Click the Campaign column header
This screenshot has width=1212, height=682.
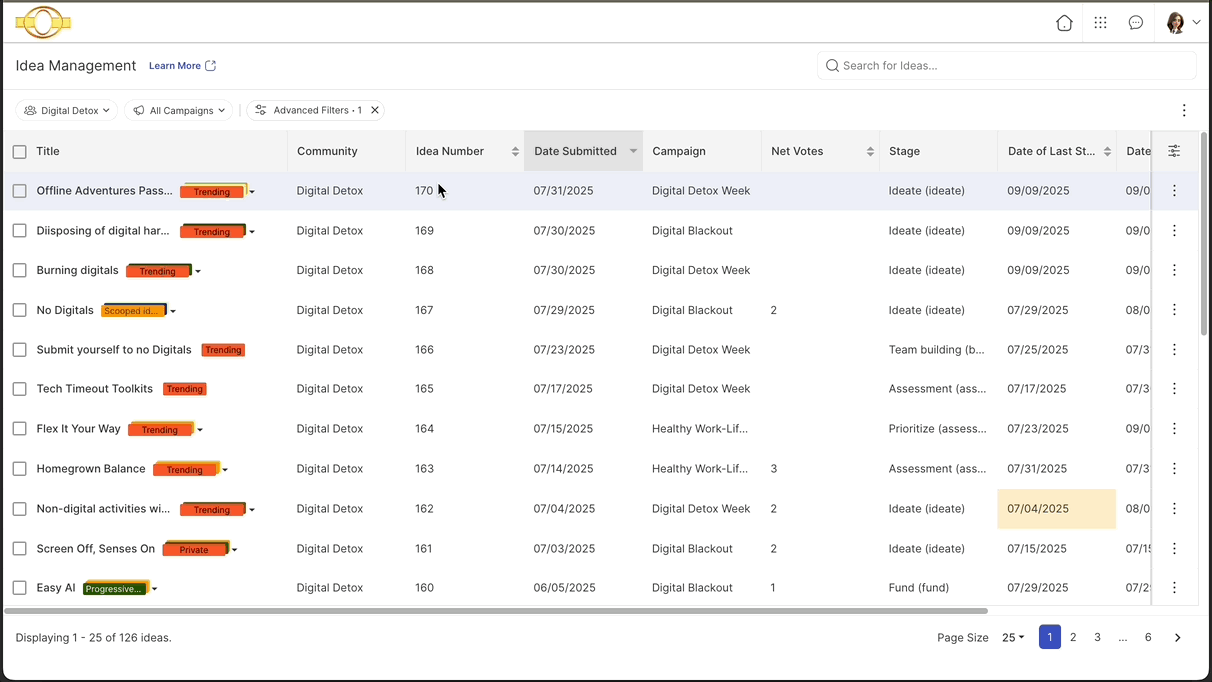pyautogui.click(x=679, y=152)
